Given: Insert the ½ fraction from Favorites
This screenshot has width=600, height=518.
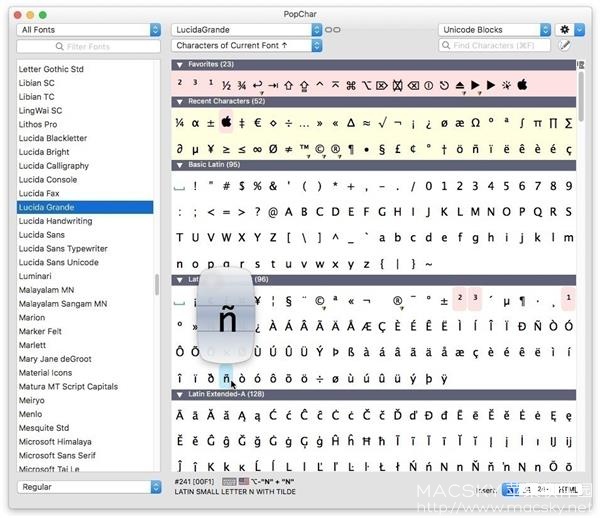Looking at the screenshot, I should pyautogui.click(x=226, y=85).
